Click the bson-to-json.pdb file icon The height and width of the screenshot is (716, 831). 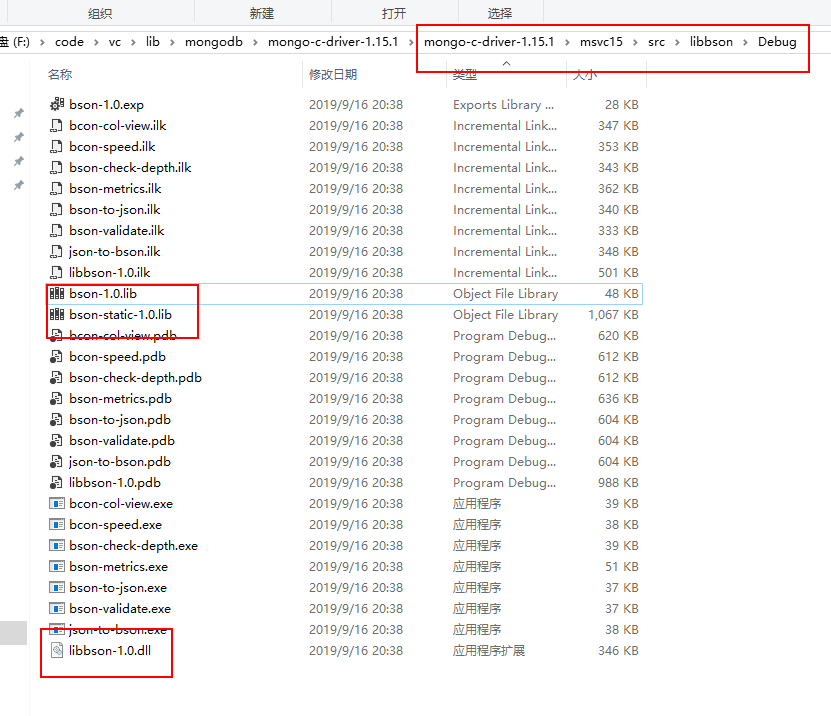[57, 419]
